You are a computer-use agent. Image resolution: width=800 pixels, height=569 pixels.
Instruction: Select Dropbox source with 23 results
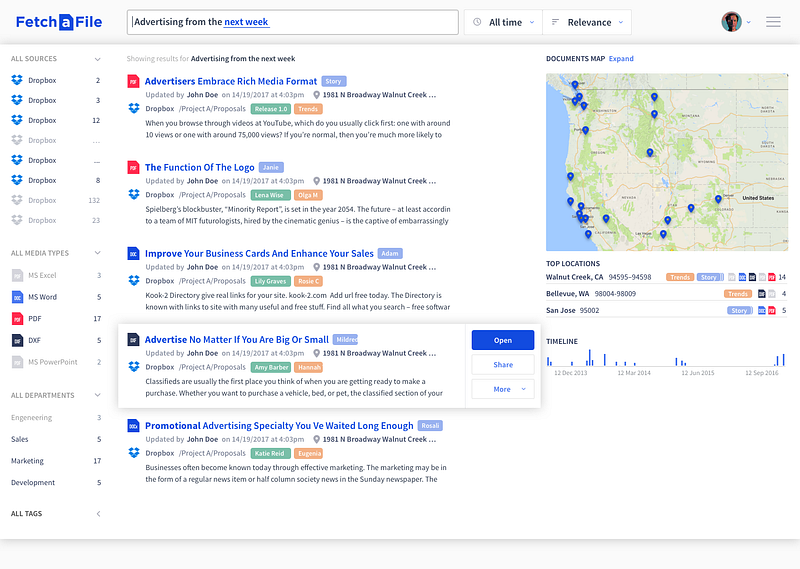(x=56, y=220)
